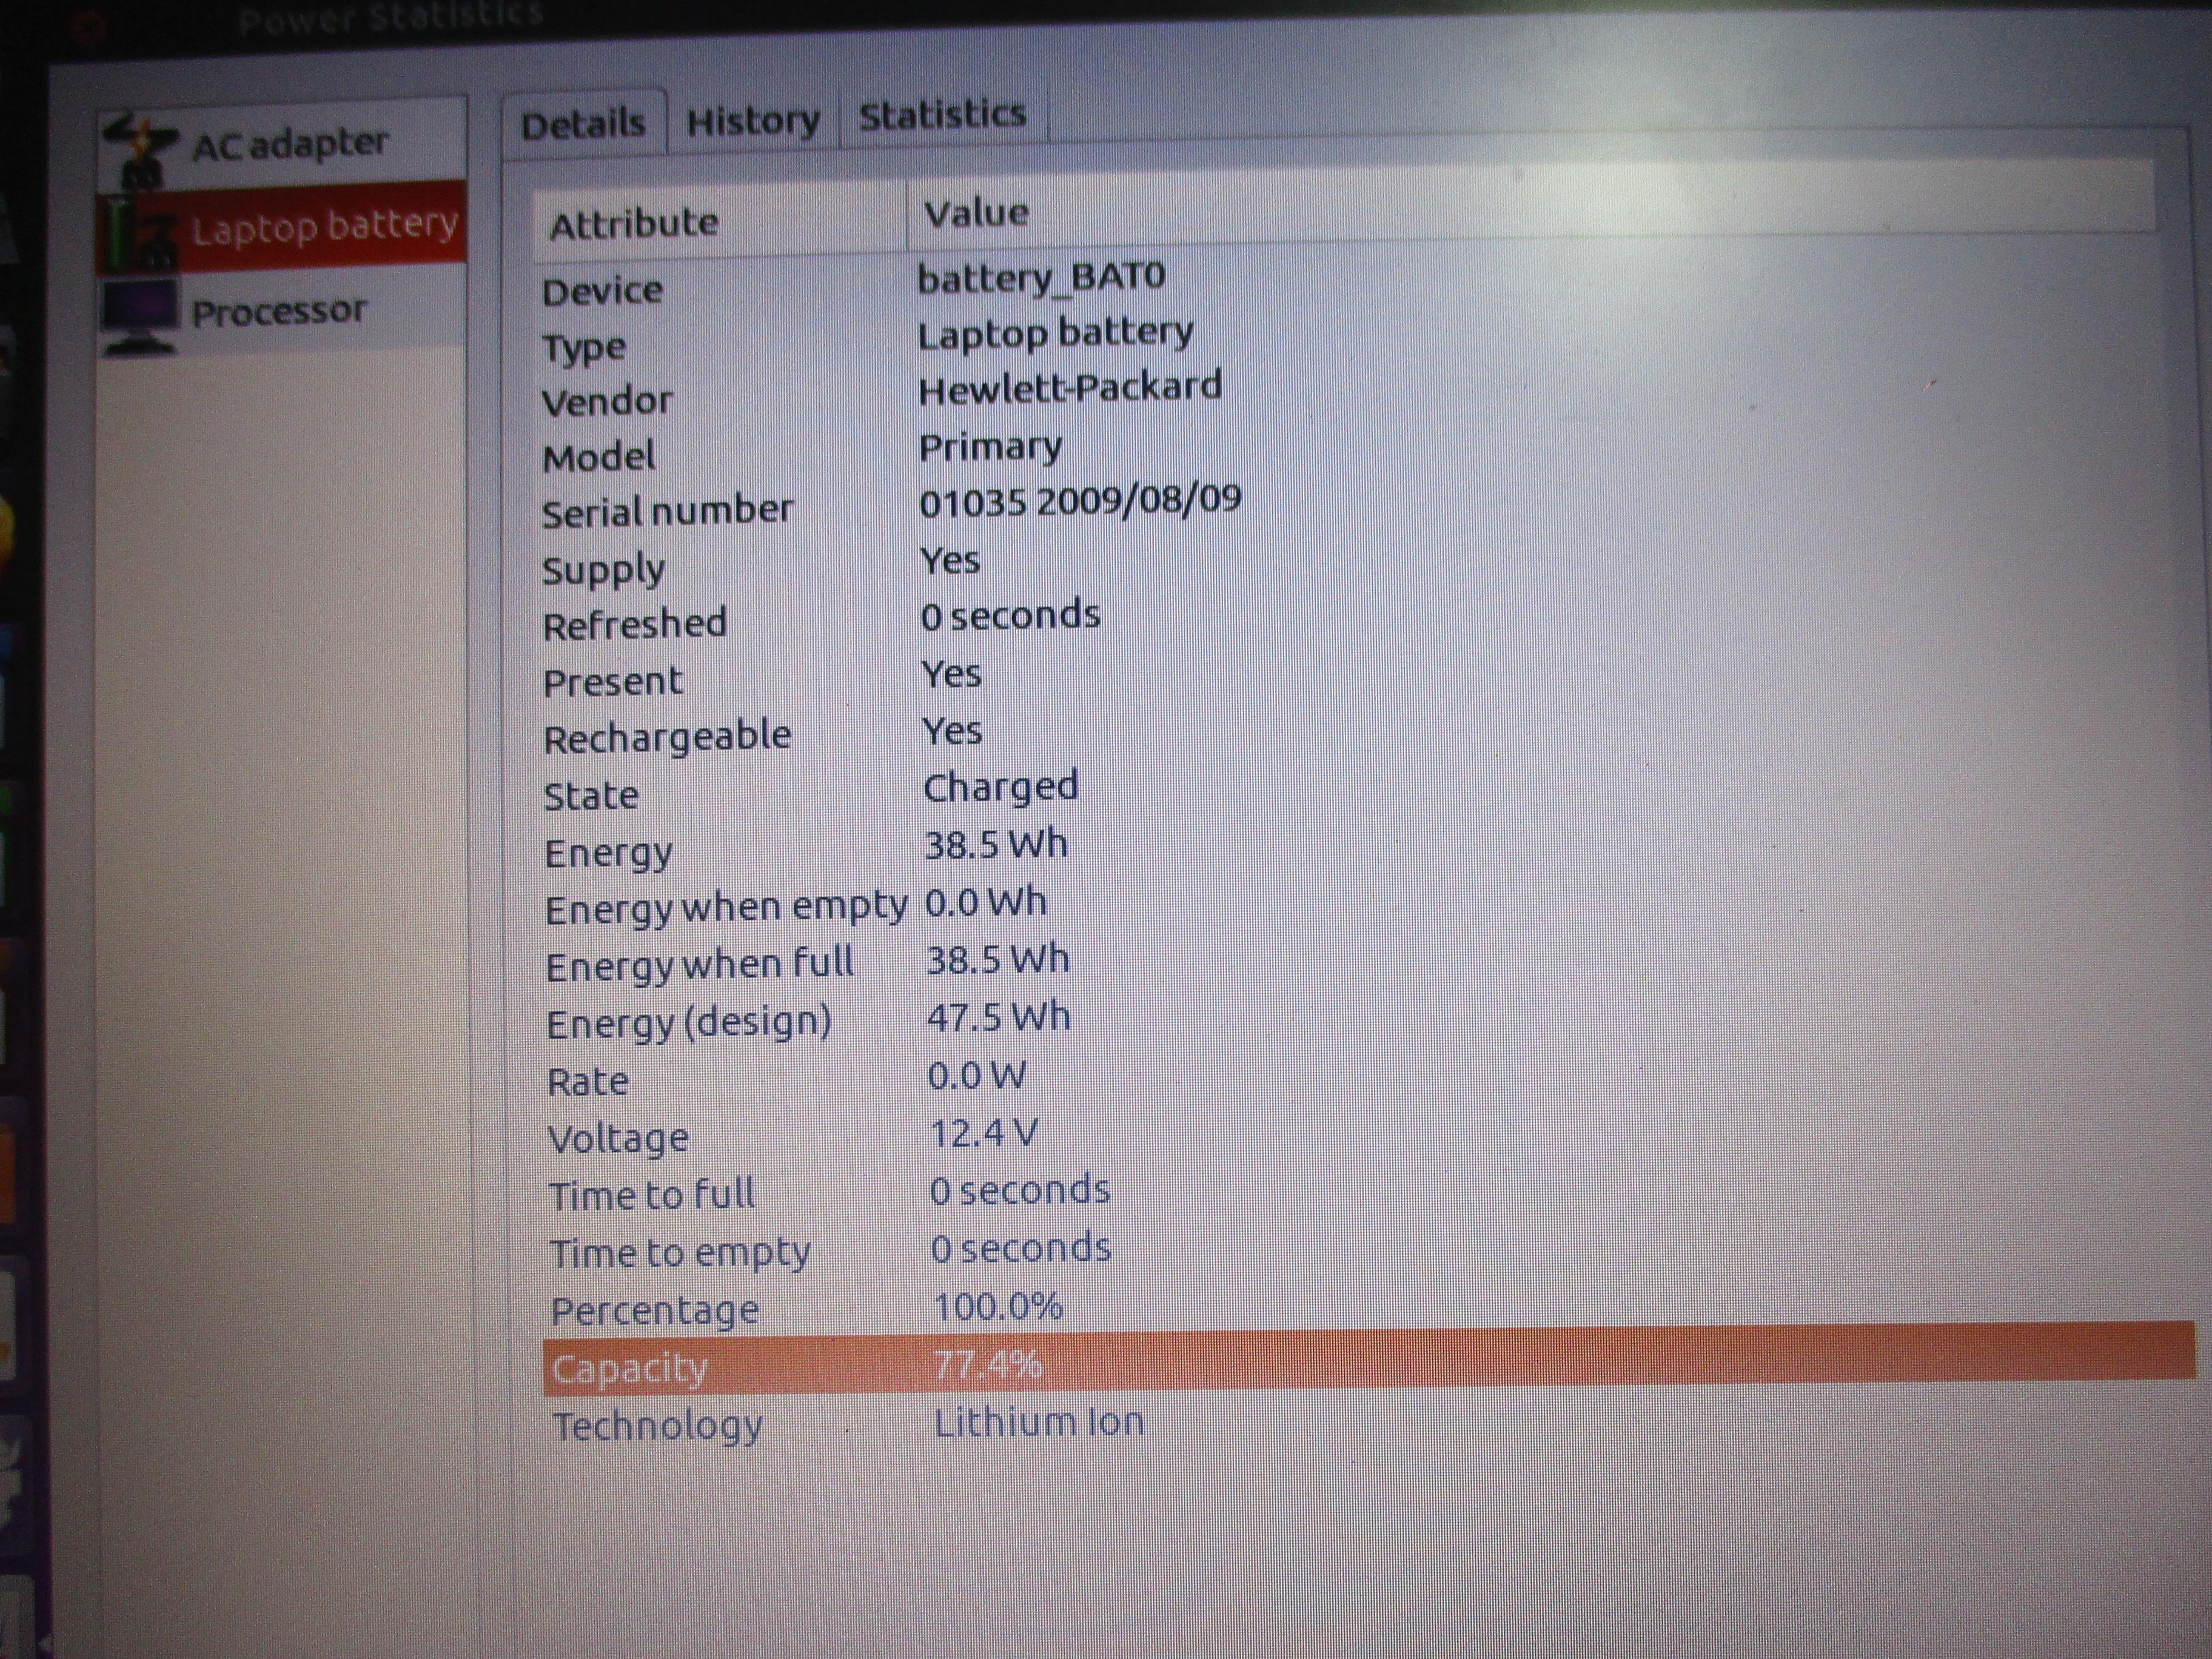Open the Details tab
2212x1659 pixels.
(x=584, y=125)
